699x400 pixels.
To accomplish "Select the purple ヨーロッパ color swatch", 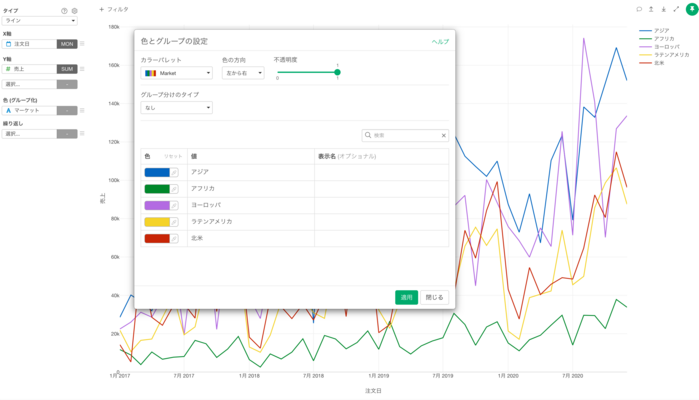I will 157,205.
